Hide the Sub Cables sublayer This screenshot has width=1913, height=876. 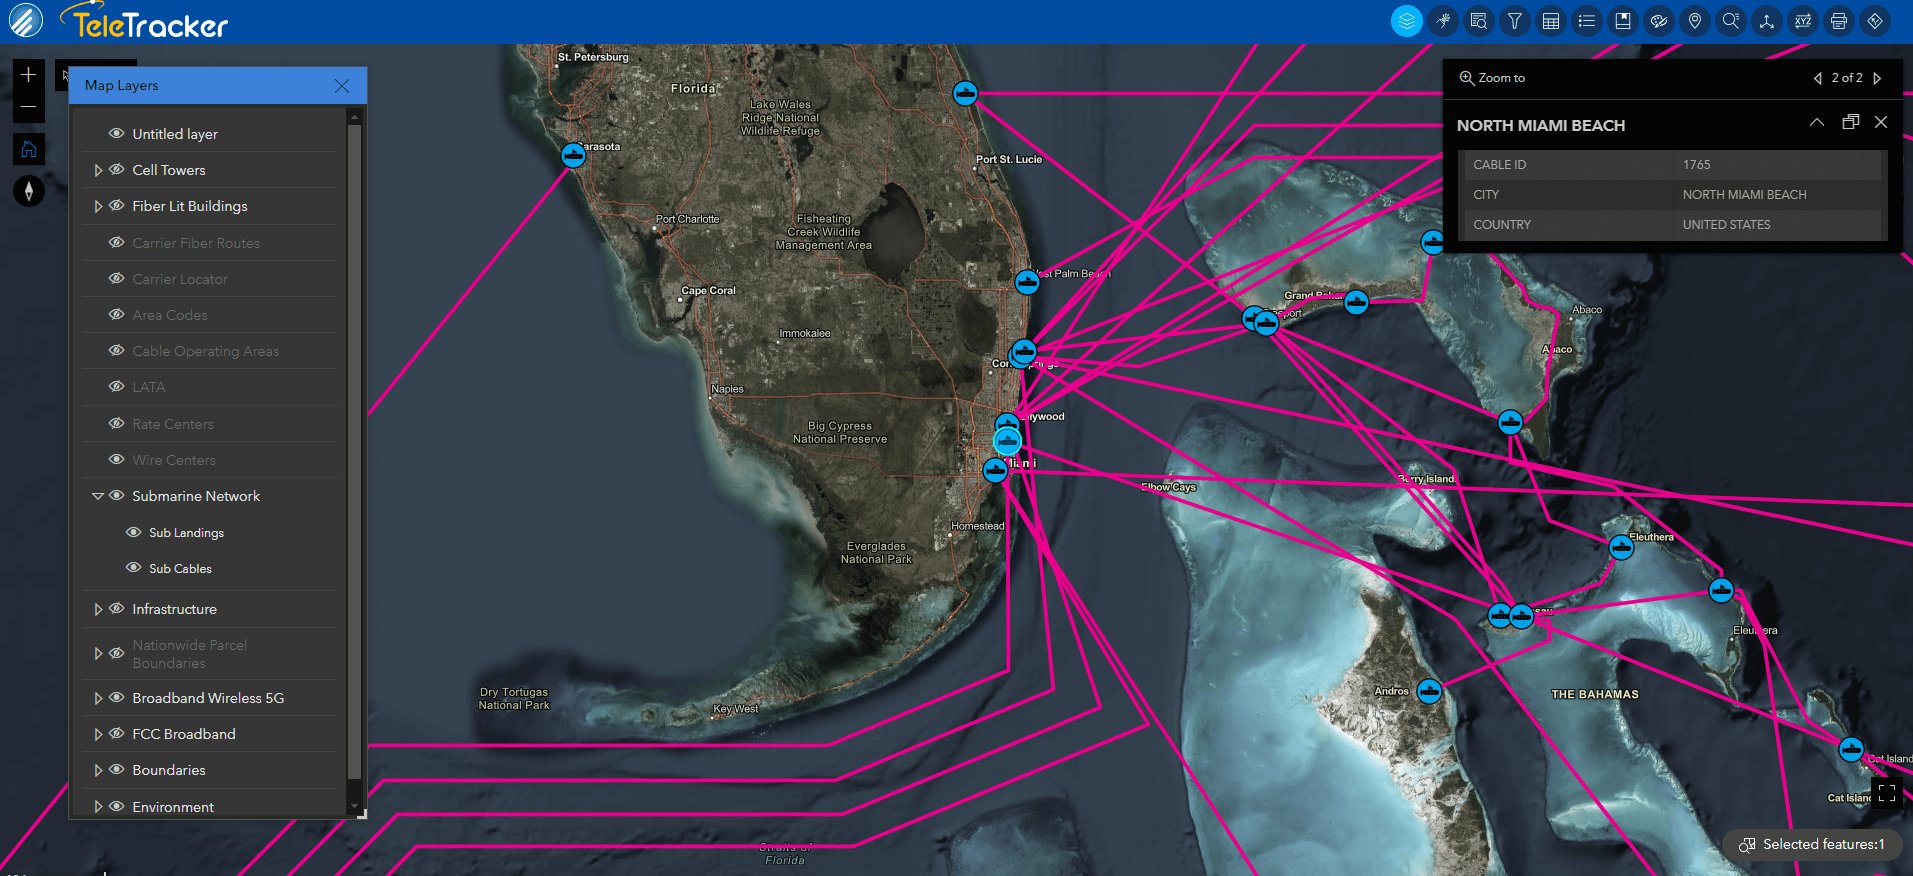coord(133,568)
